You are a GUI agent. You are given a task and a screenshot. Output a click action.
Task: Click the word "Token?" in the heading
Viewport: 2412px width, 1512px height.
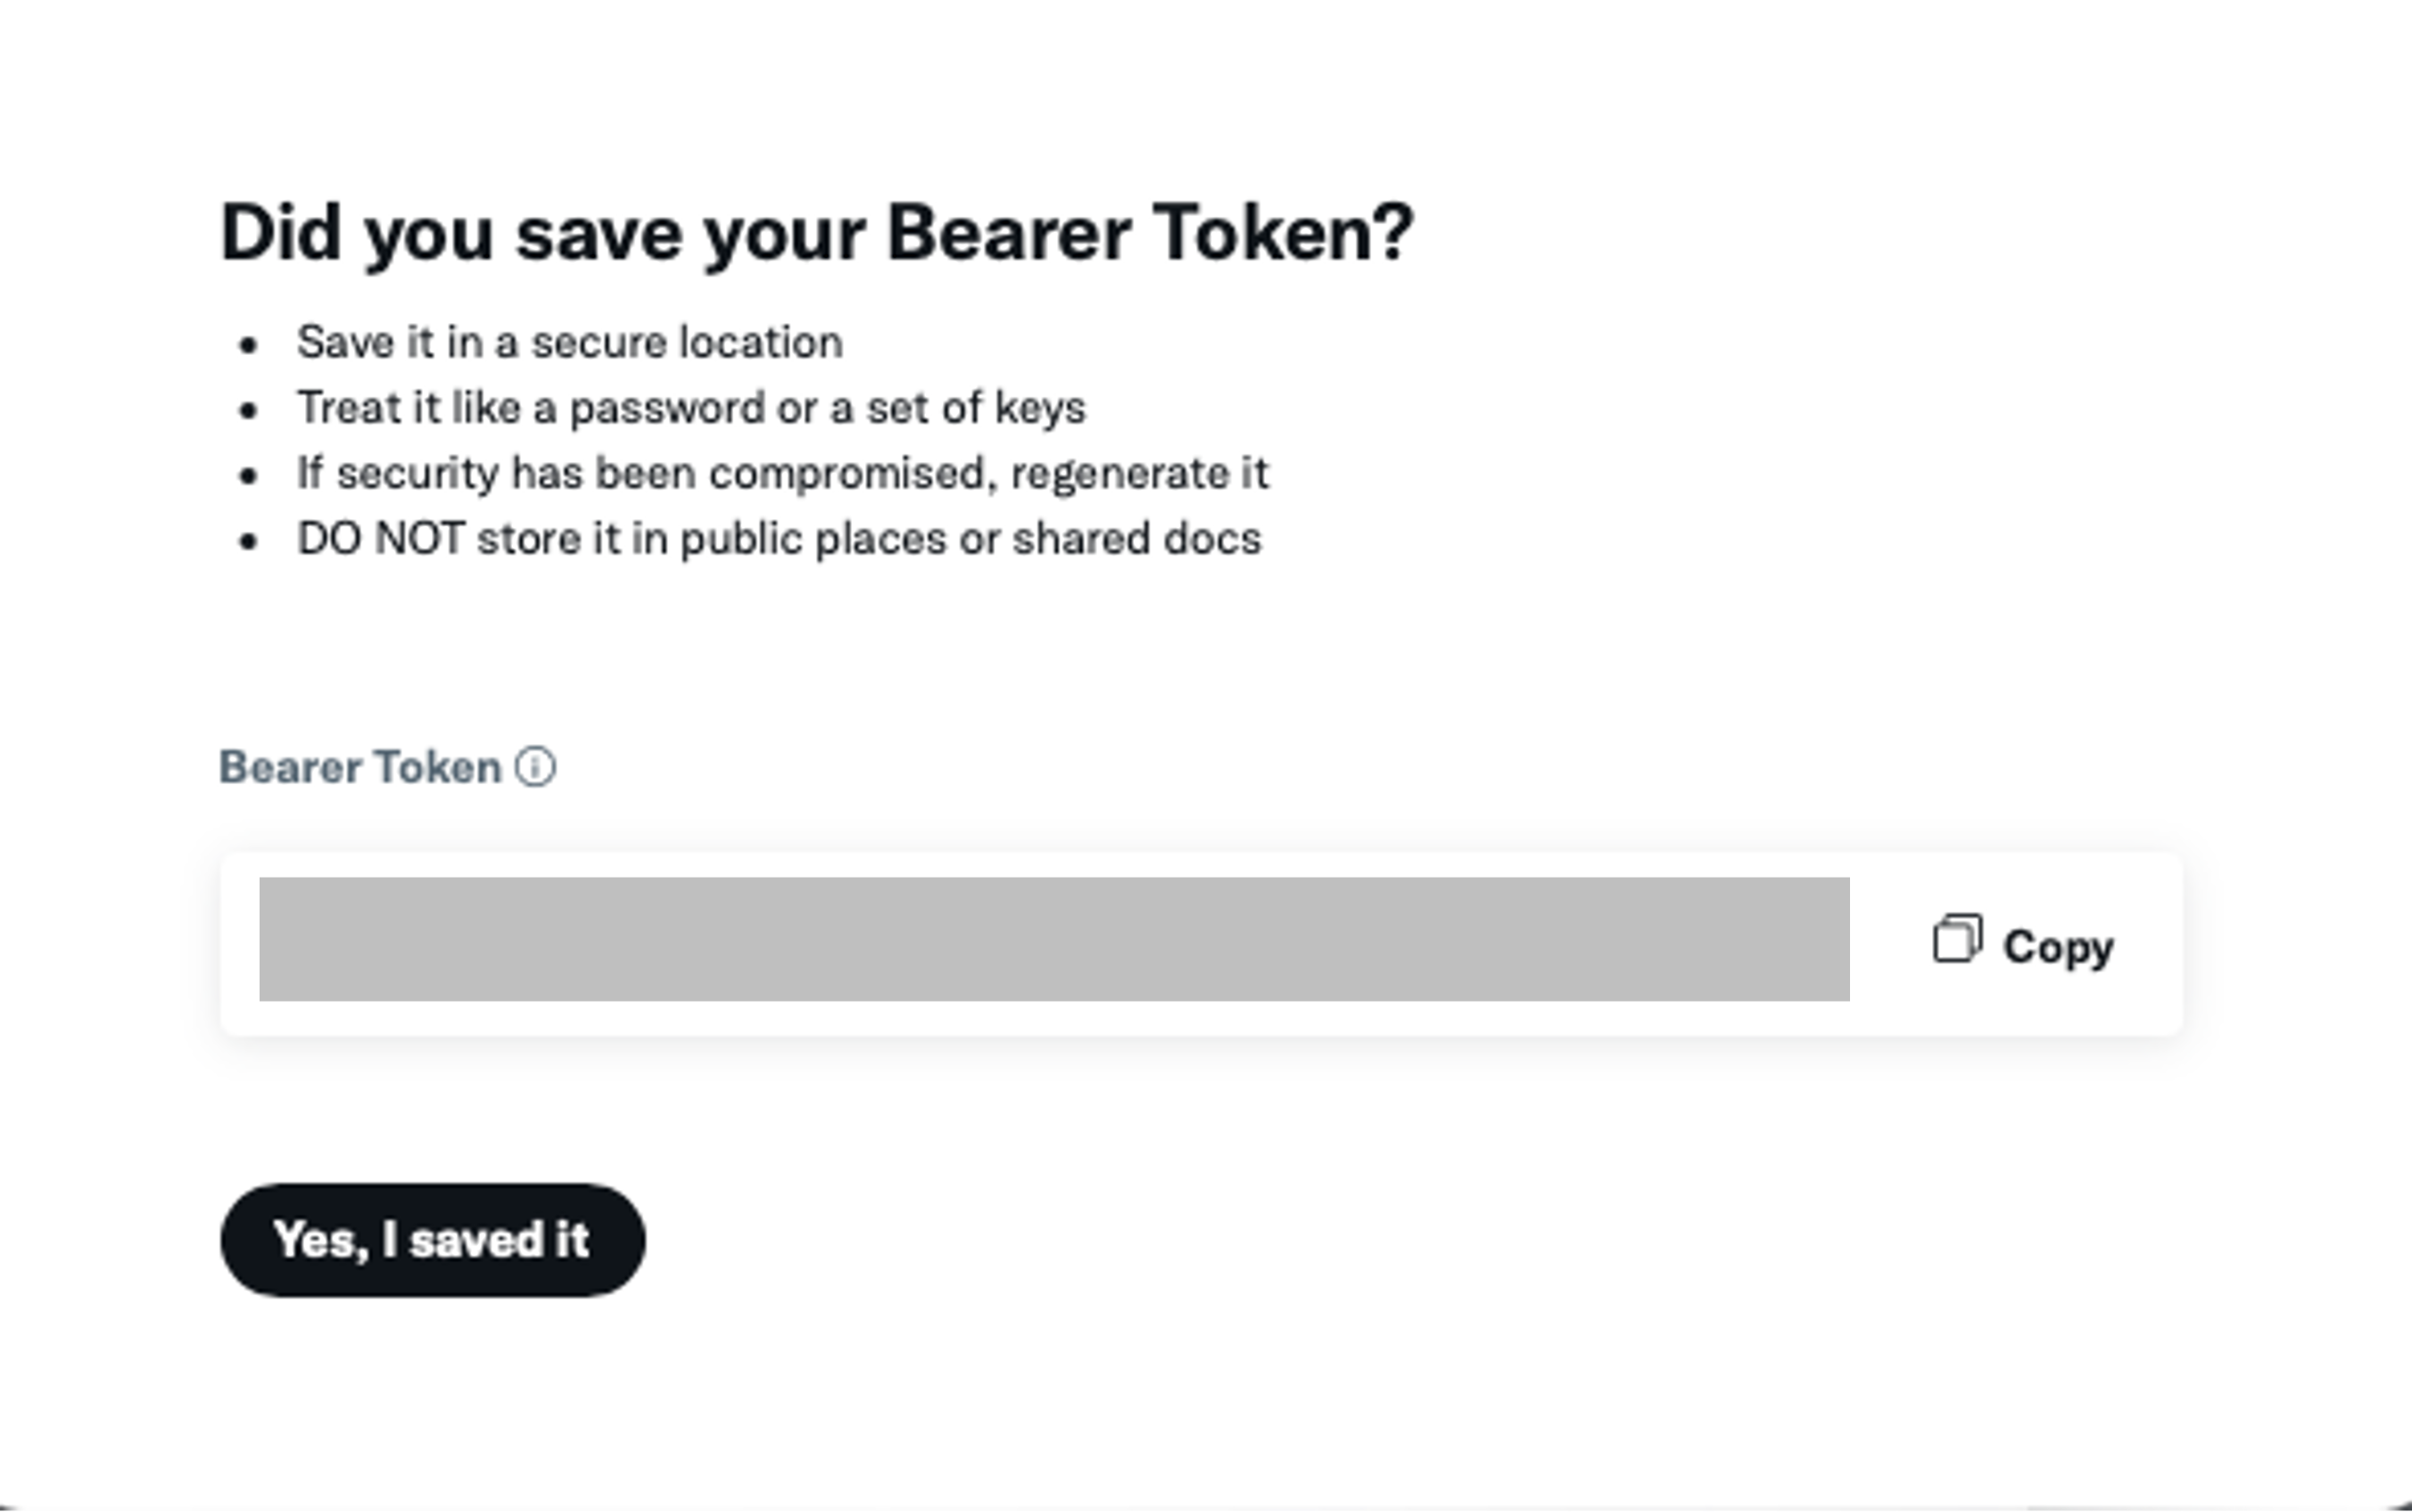[x=1283, y=234]
